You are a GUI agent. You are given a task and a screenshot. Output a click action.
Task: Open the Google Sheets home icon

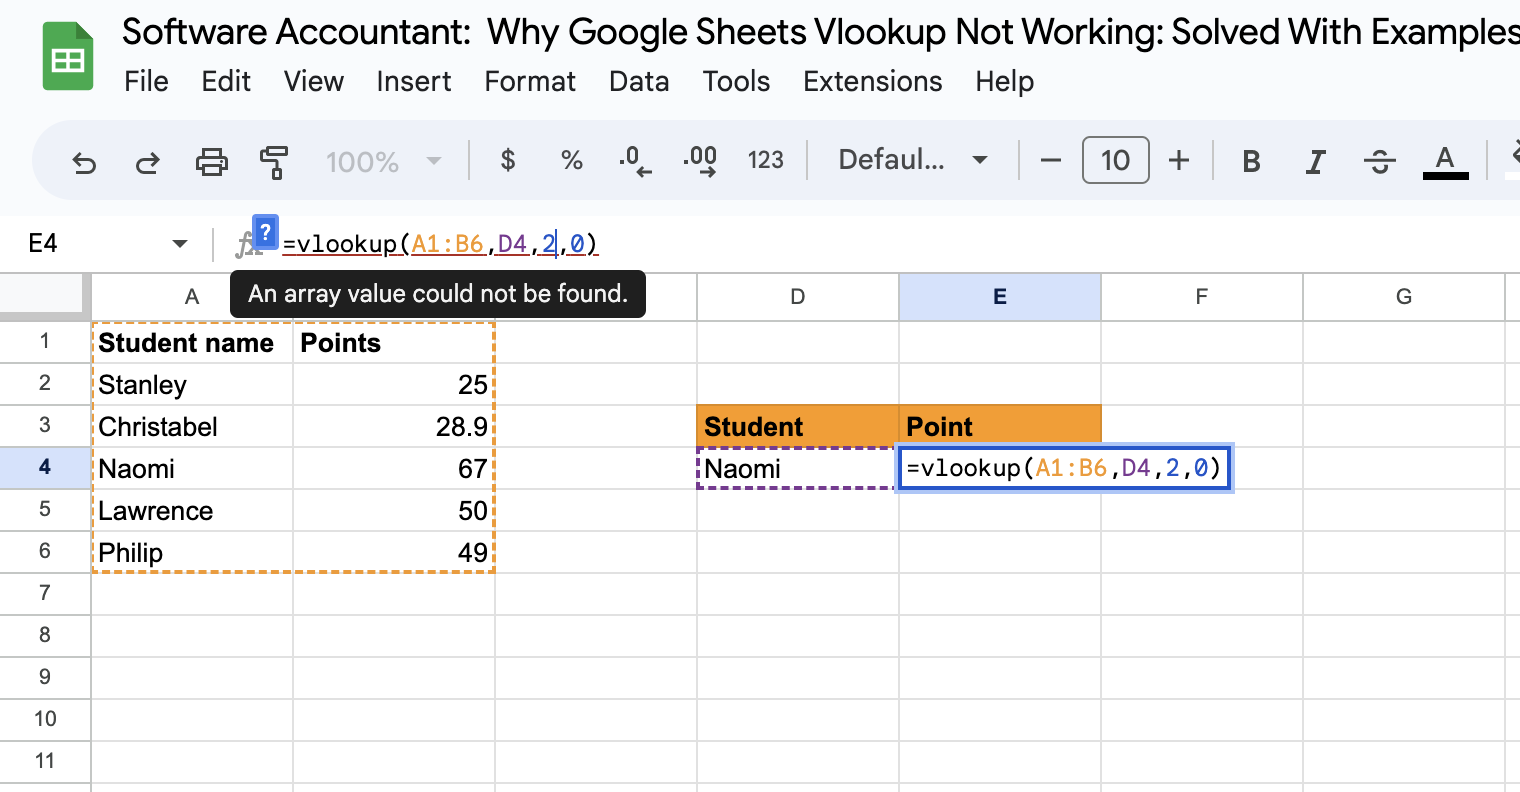tap(68, 57)
